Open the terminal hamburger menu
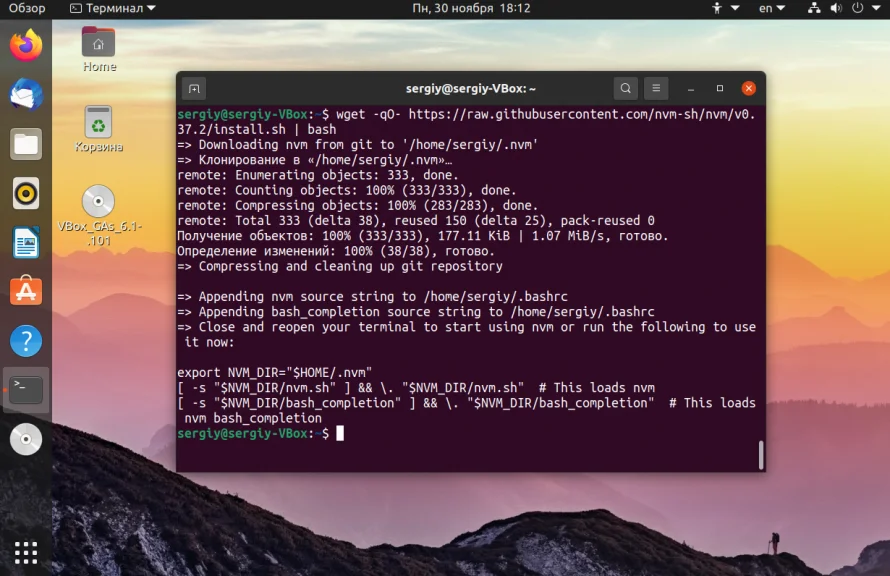The width and height of the screenshot is (890, 576). [x=656, y=89]
